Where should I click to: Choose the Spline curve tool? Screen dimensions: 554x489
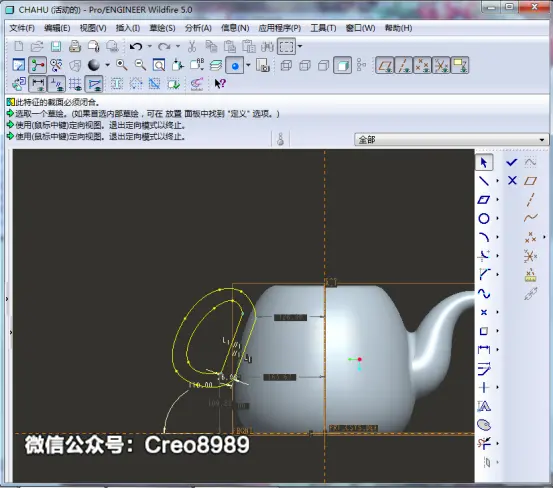pos(484,293)
